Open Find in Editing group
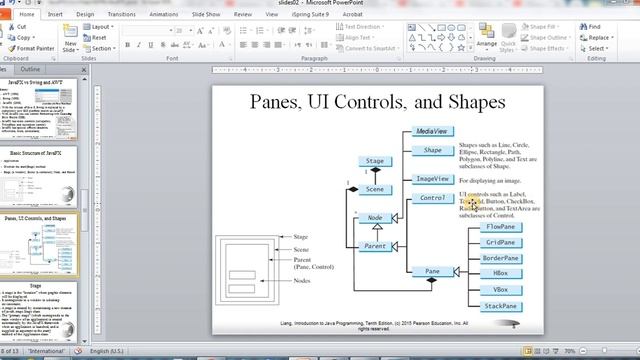The image size is (640, 360). [x=590, y=27]
